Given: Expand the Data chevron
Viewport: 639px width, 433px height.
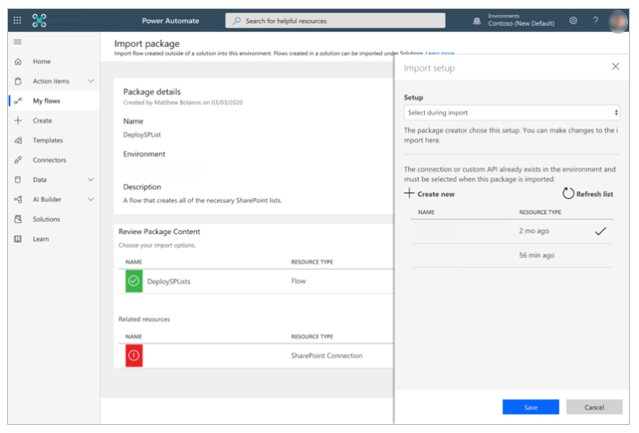Looking at the screenshot, I should (x=91, y=180).
